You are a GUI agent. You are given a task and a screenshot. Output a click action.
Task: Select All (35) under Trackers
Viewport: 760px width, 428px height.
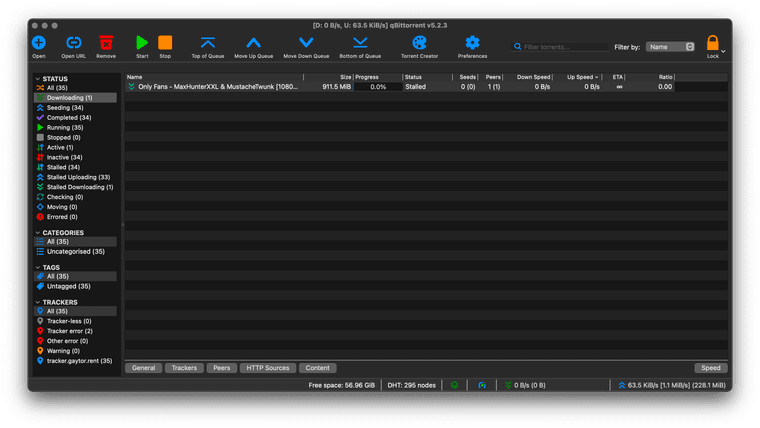coord(75,311)
